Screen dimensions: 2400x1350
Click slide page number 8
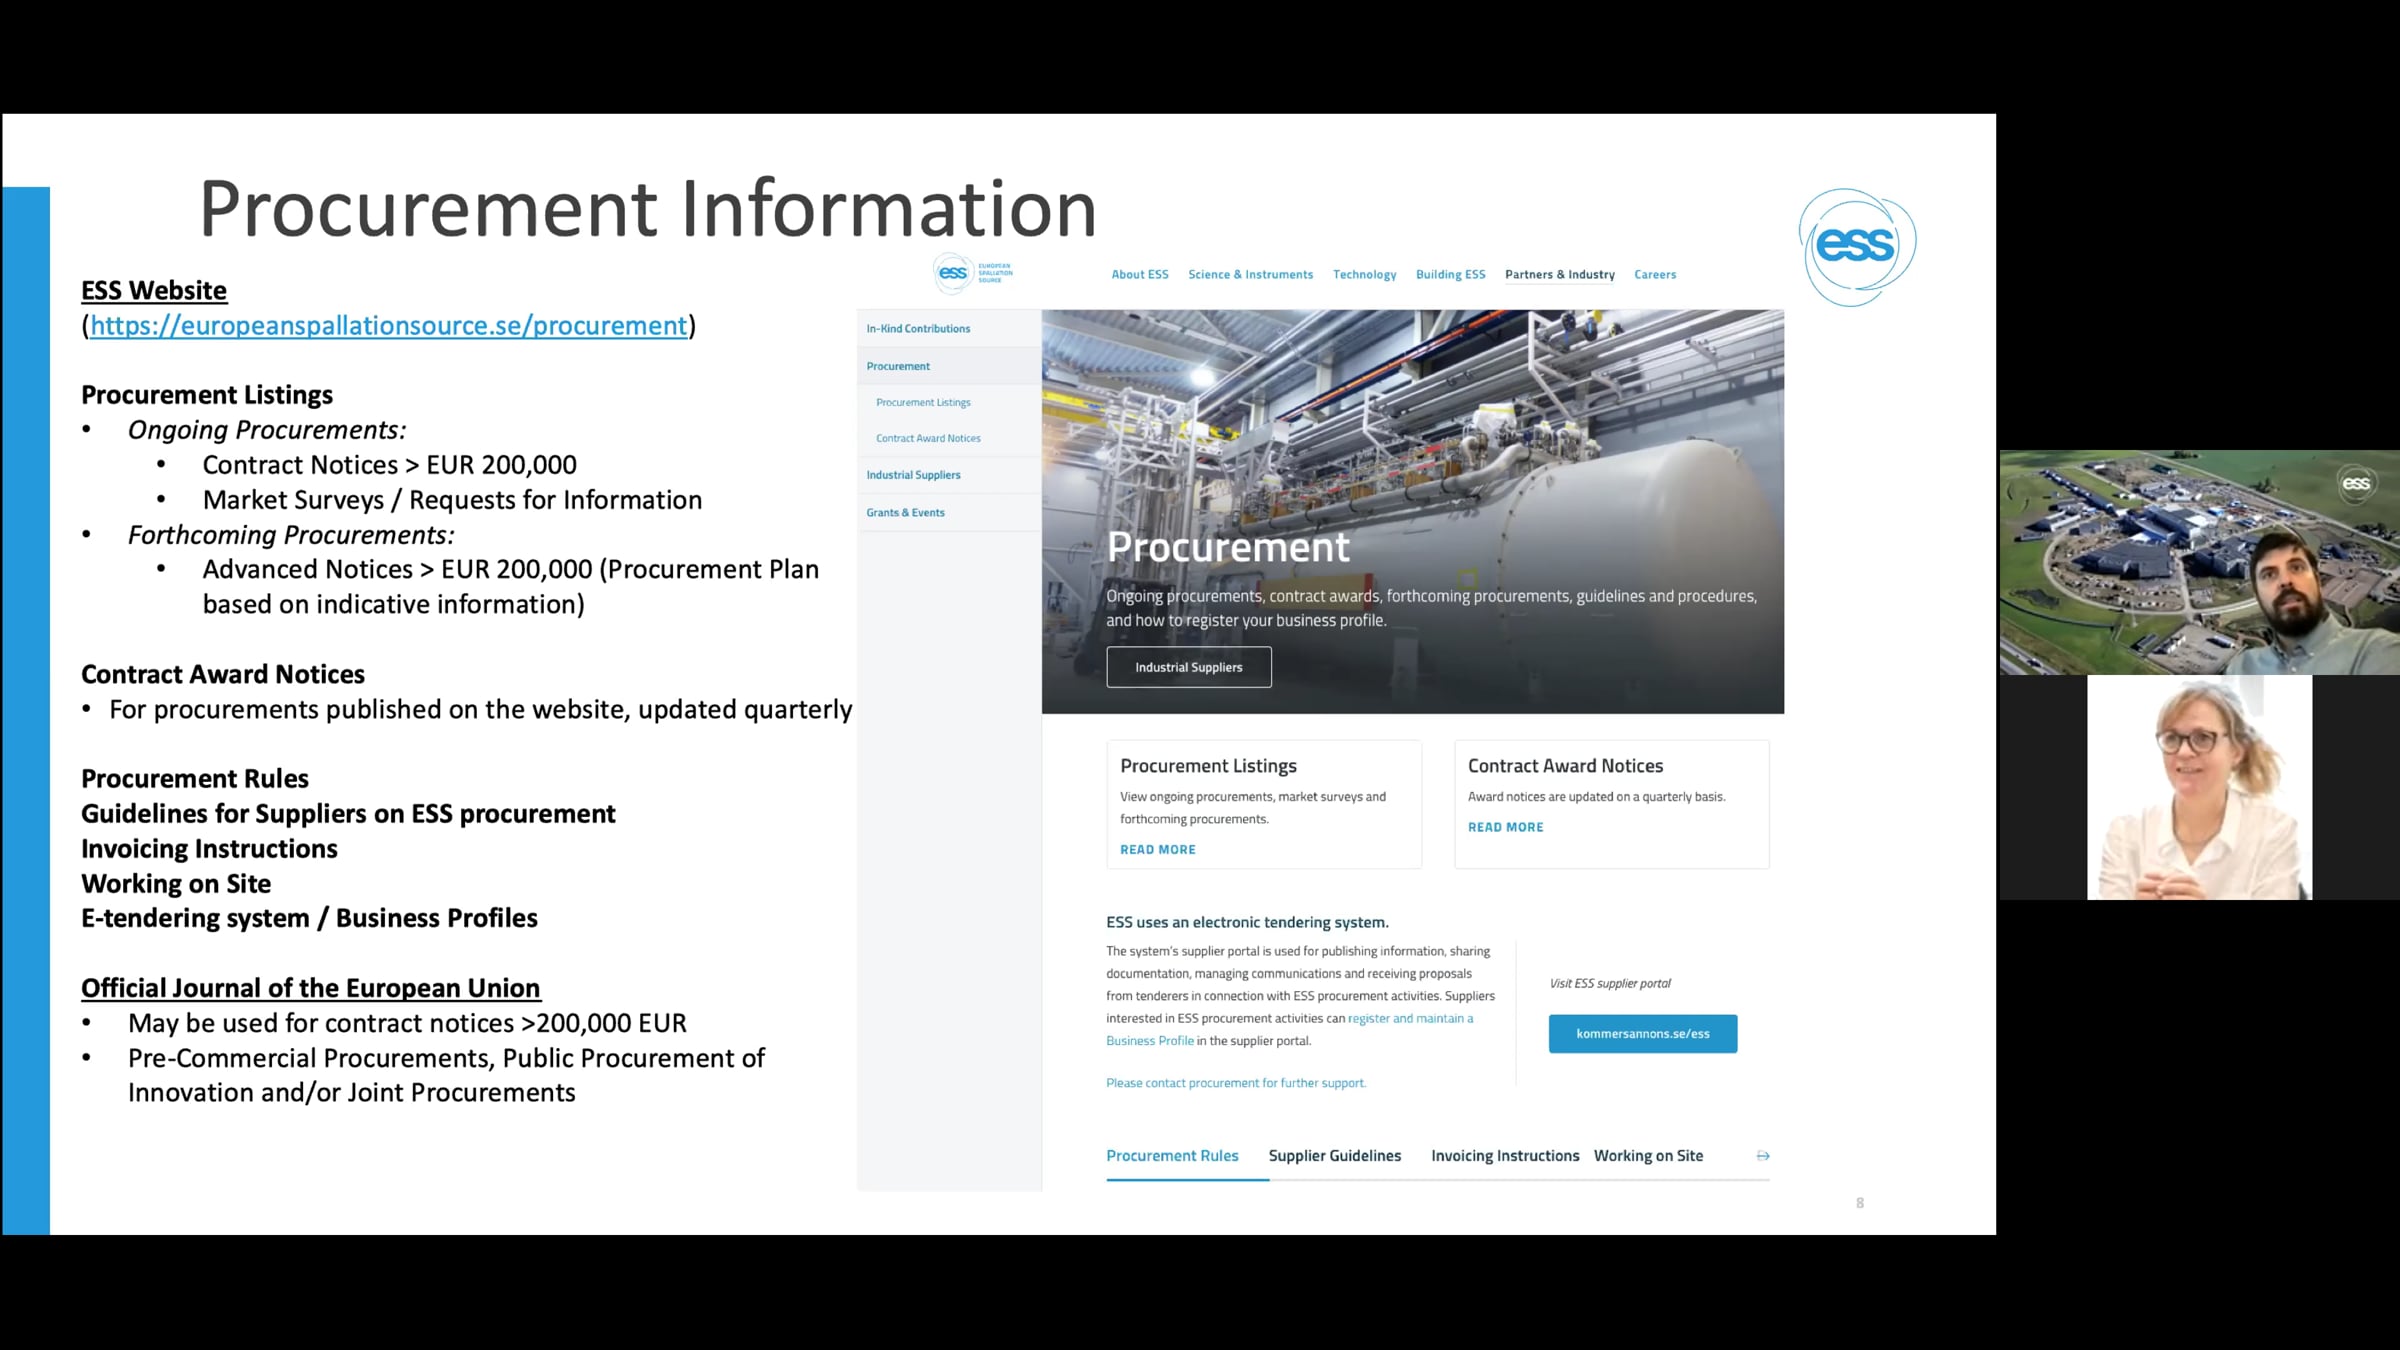[1860, 1203]
